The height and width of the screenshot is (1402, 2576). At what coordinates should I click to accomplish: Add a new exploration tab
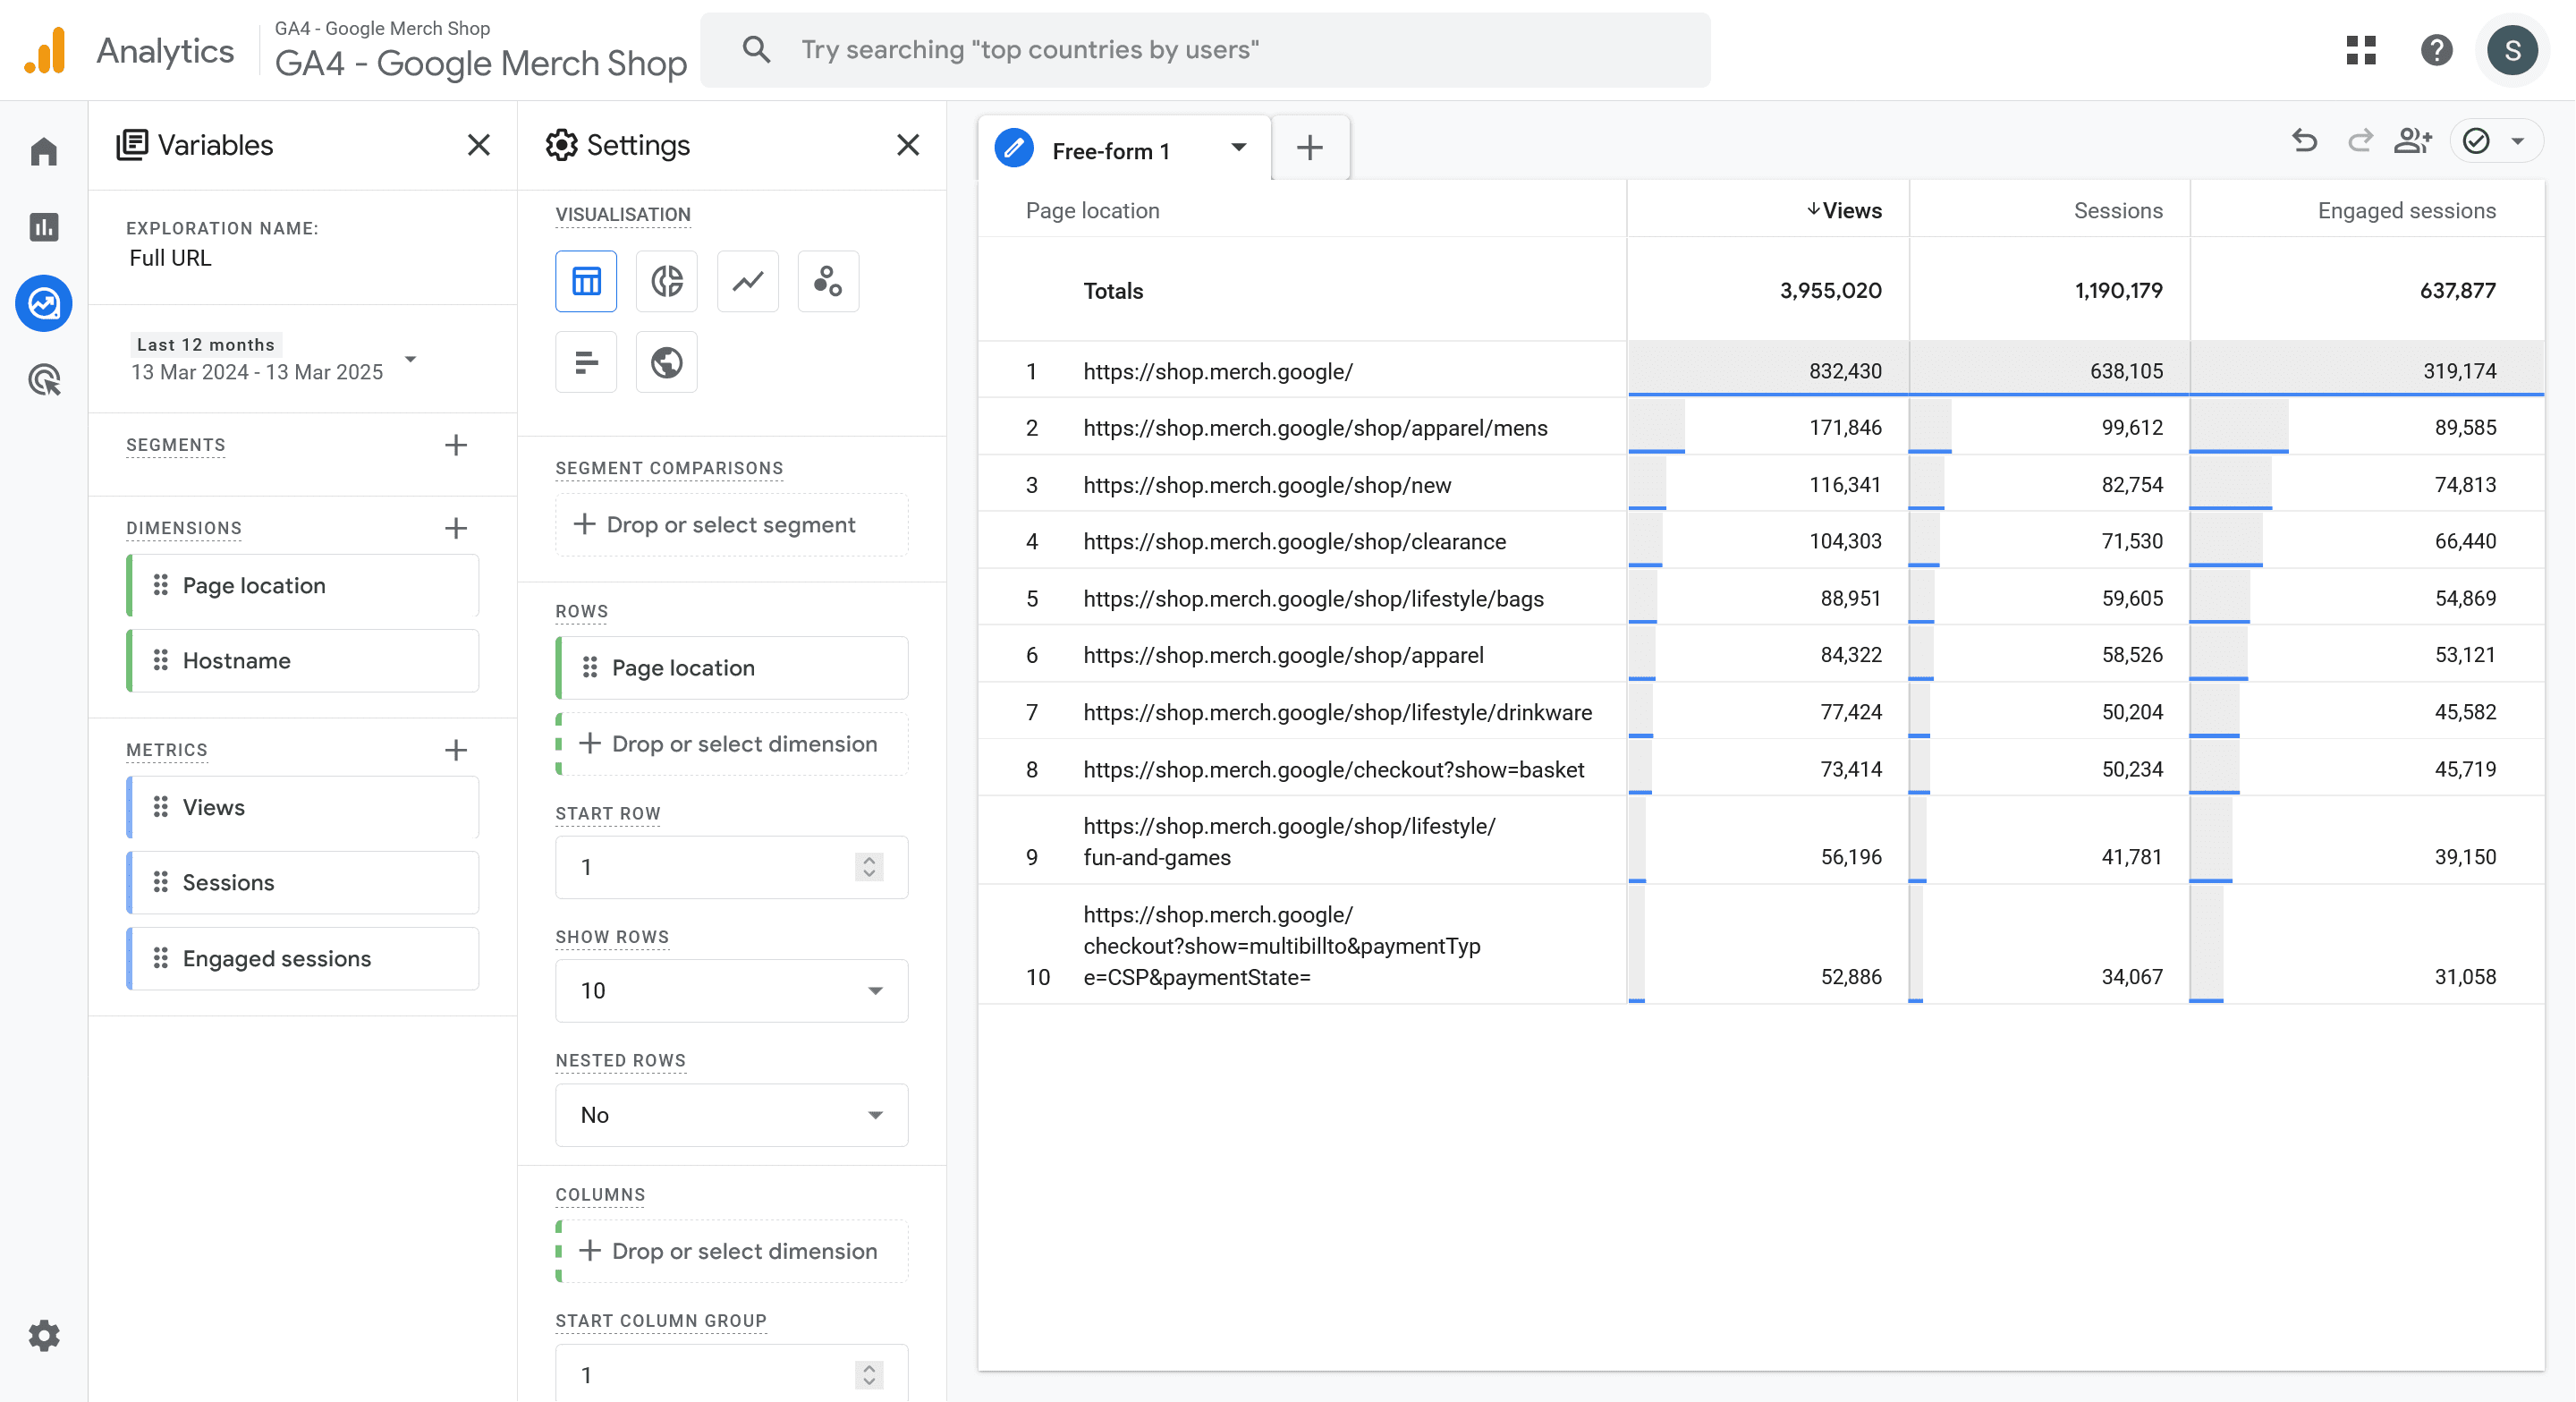[1310, 149]
